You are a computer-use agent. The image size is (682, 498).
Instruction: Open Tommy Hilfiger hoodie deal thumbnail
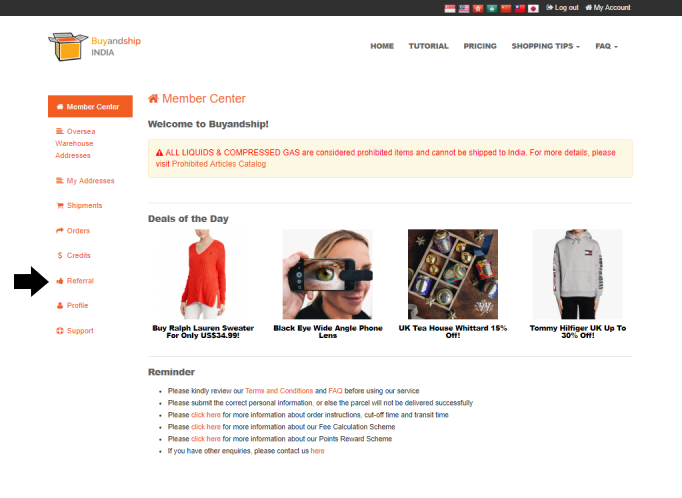click(578, 274)
